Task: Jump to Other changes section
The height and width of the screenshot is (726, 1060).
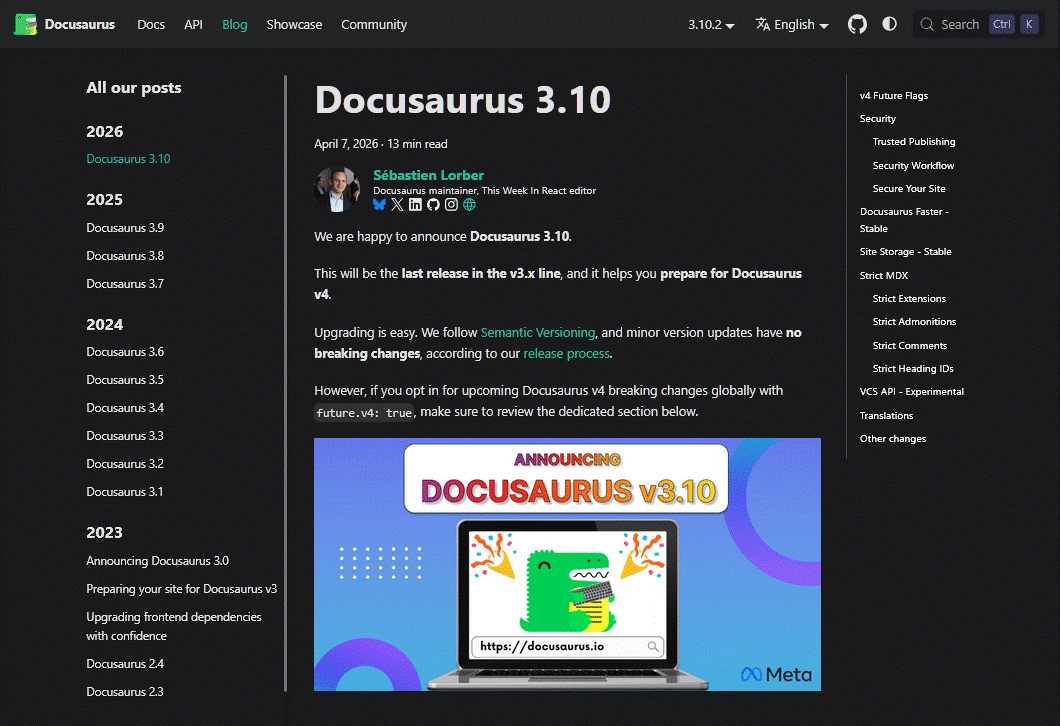Action: coord(893,439)
